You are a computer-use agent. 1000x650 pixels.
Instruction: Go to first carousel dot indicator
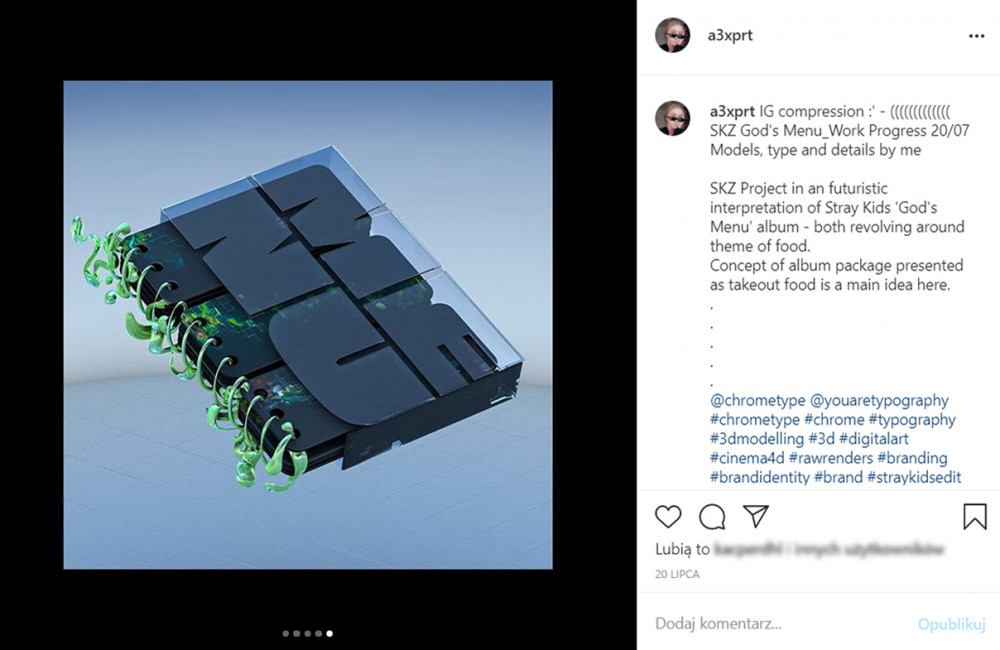coord(286,633)
